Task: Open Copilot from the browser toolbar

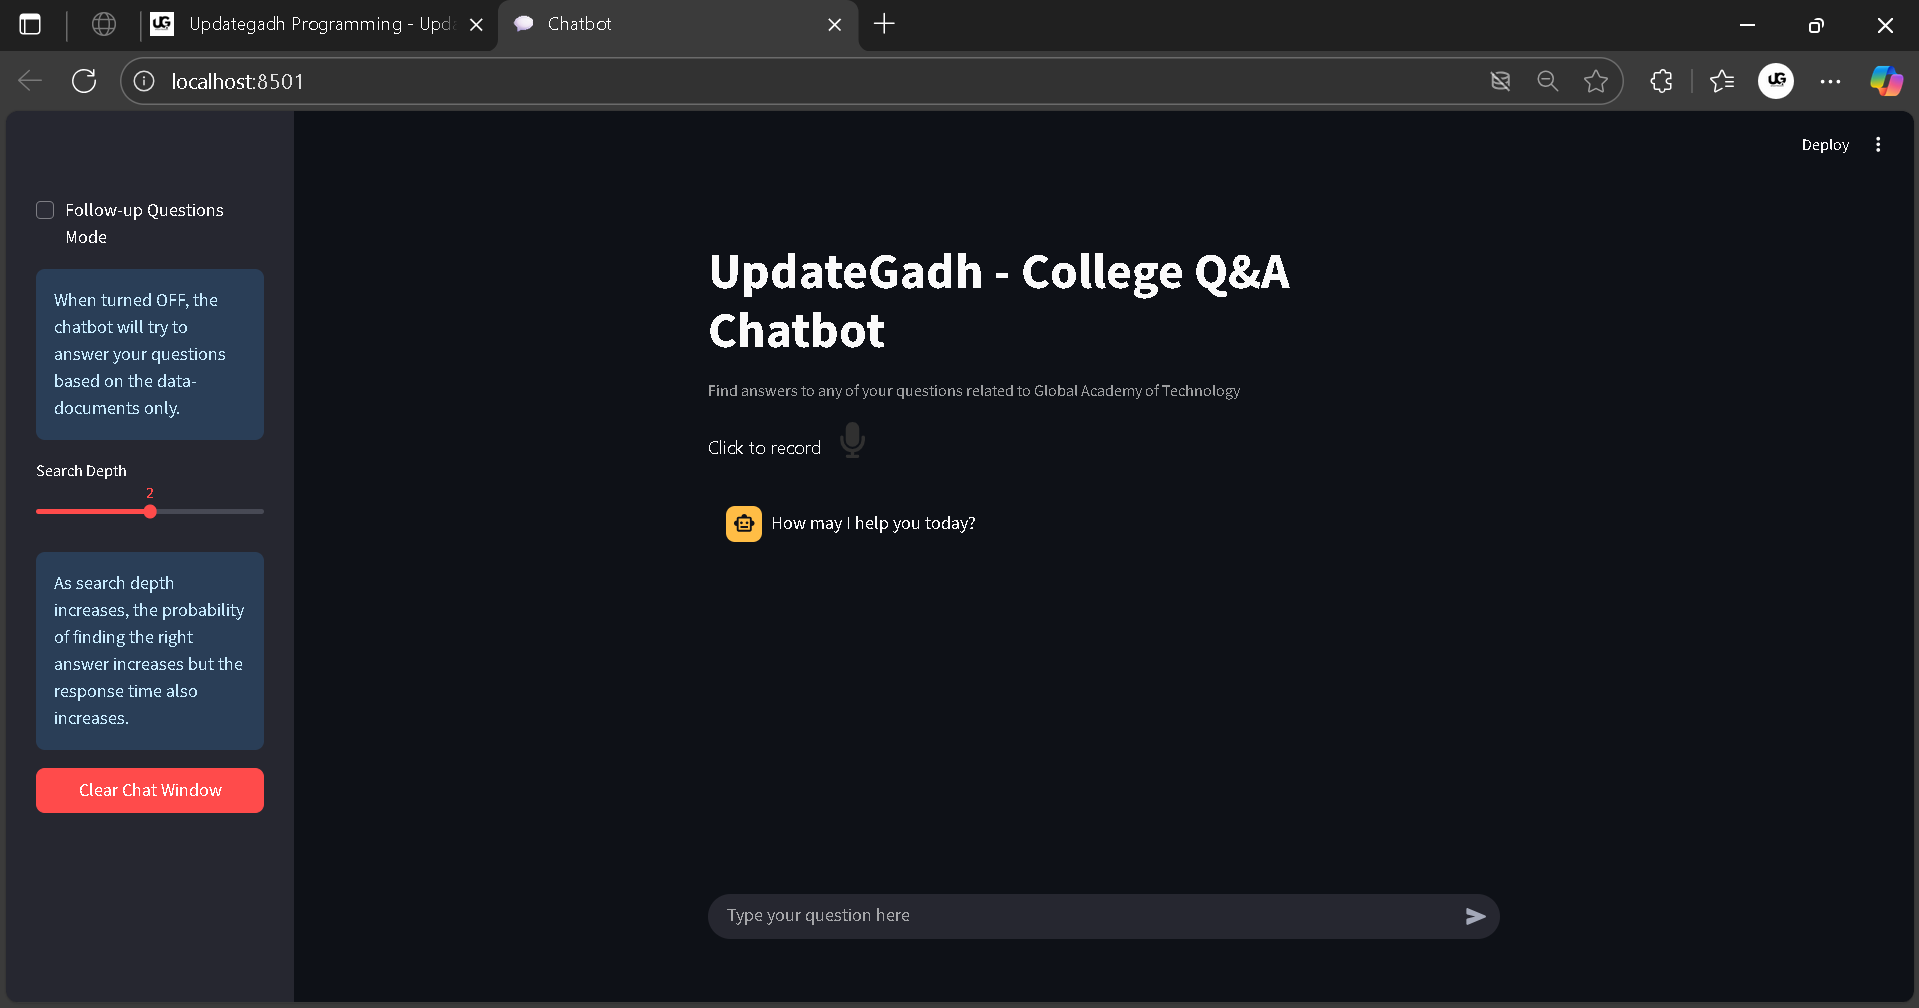Action: tap(1885, 81)
